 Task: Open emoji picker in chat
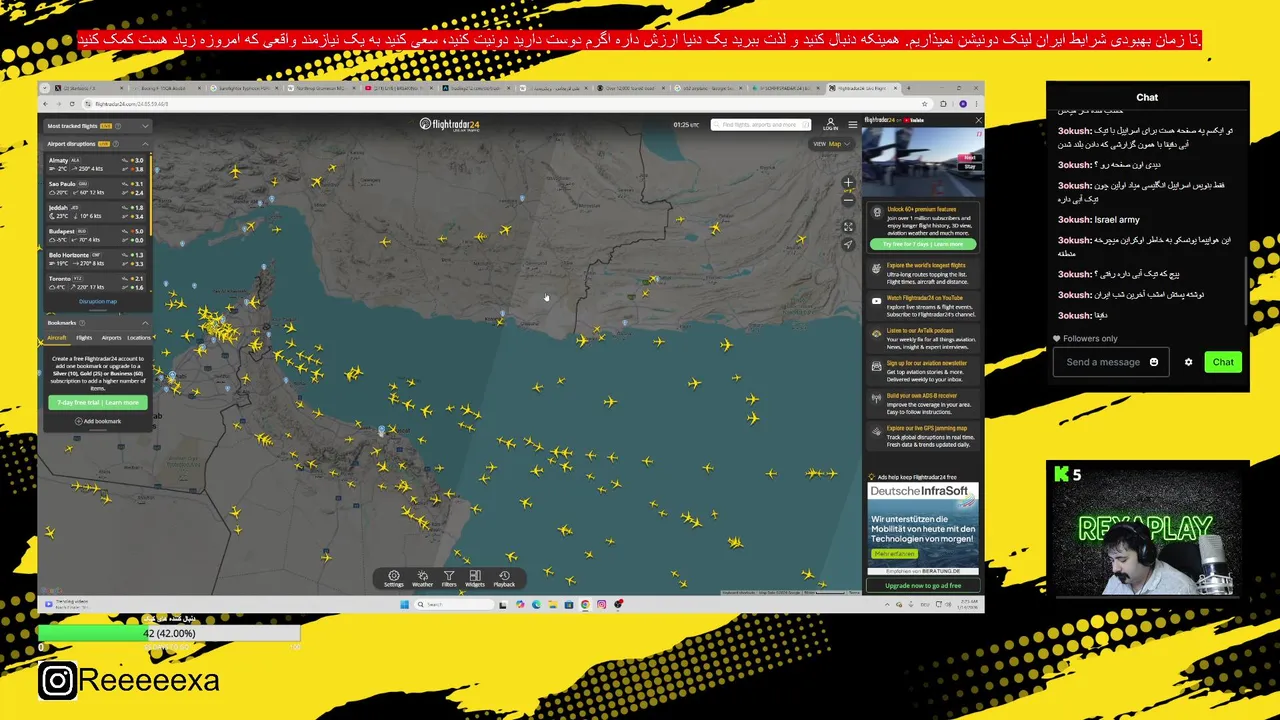coord(1153,362)
